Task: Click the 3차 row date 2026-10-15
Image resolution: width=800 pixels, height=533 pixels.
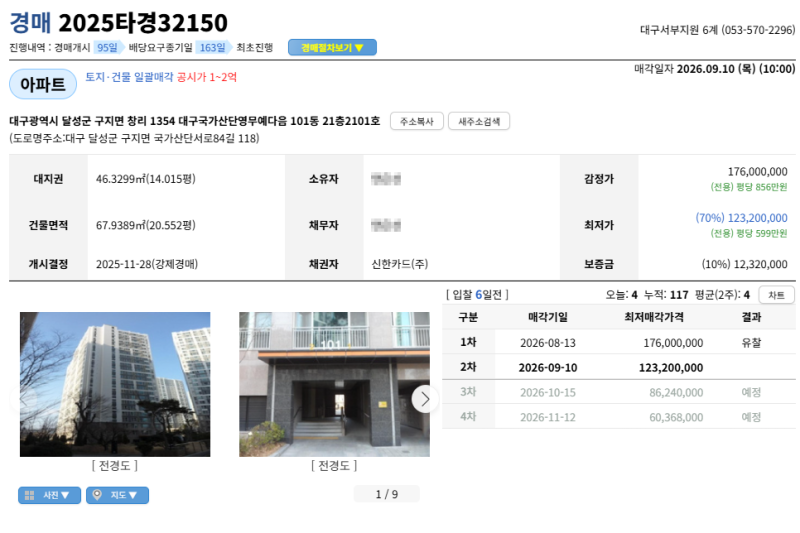Action: click(x=547, y=392)
